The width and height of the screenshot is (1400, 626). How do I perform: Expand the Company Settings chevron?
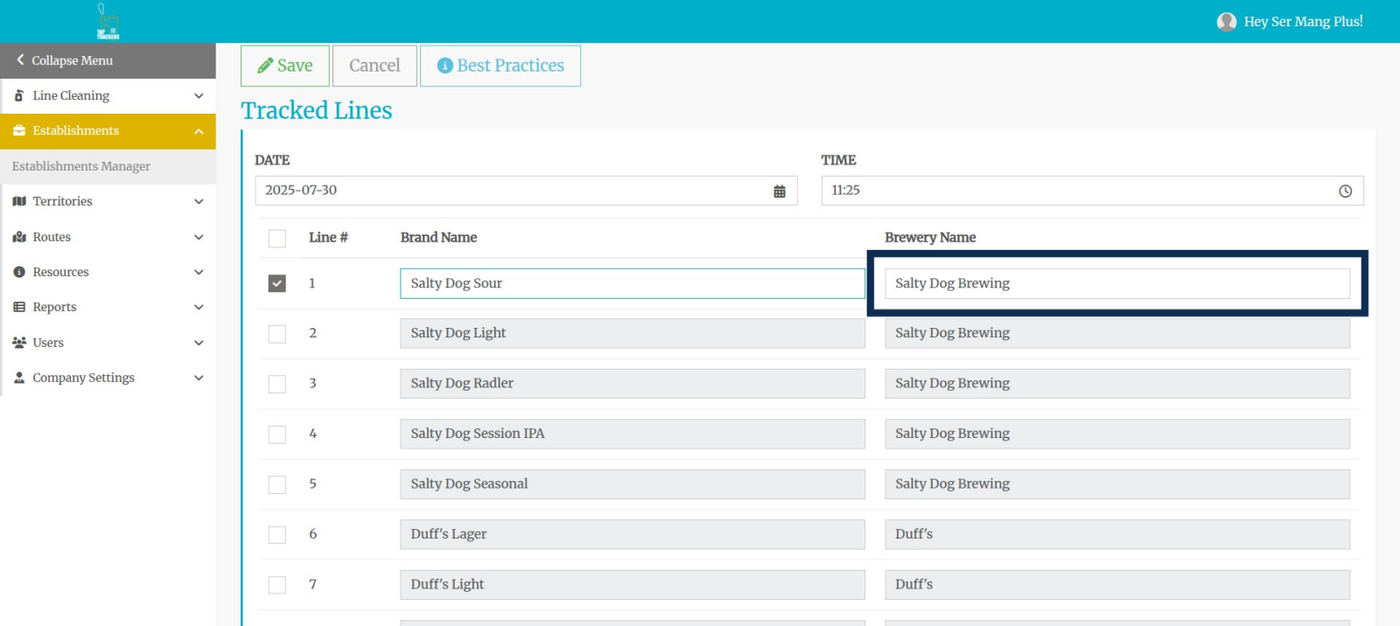click(198, 378)
